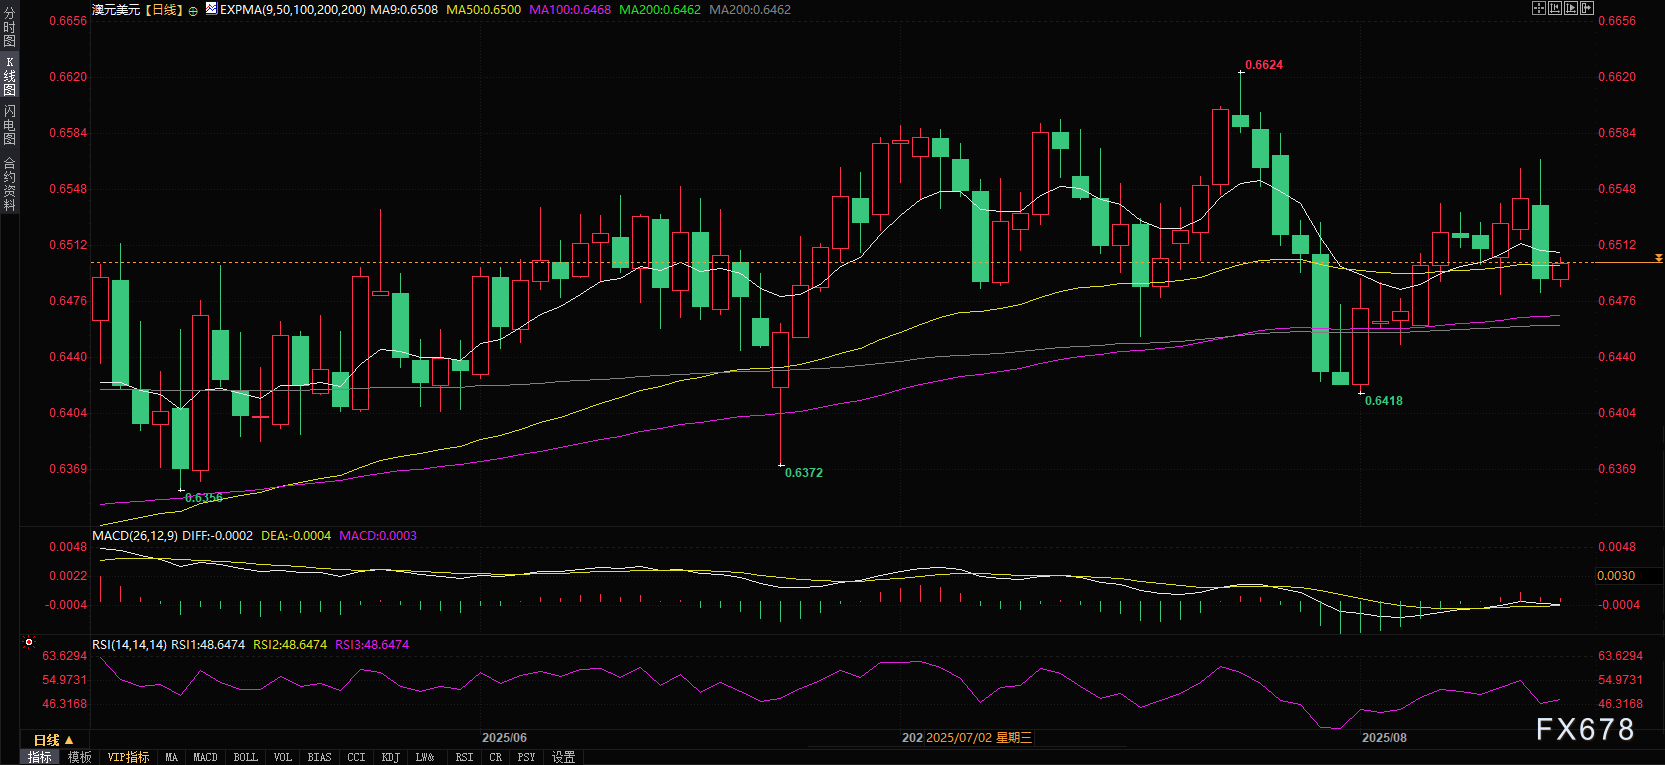Click the expand-right panel icon
This screenshot has height=765, width=1665.
(1587, 8)
